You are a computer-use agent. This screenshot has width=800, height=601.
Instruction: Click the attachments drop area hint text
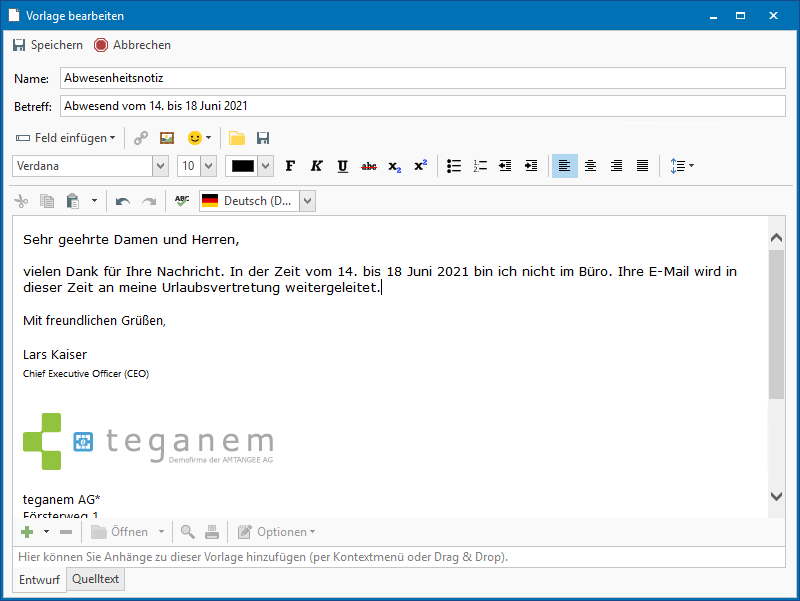[263, 557]
